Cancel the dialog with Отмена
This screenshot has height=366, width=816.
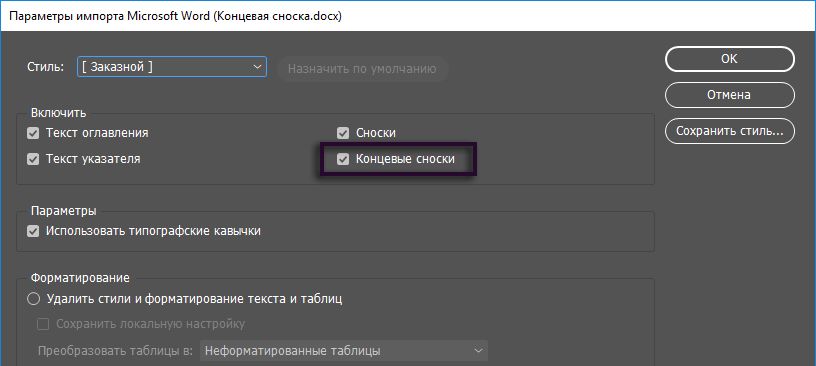pos(730,95)
